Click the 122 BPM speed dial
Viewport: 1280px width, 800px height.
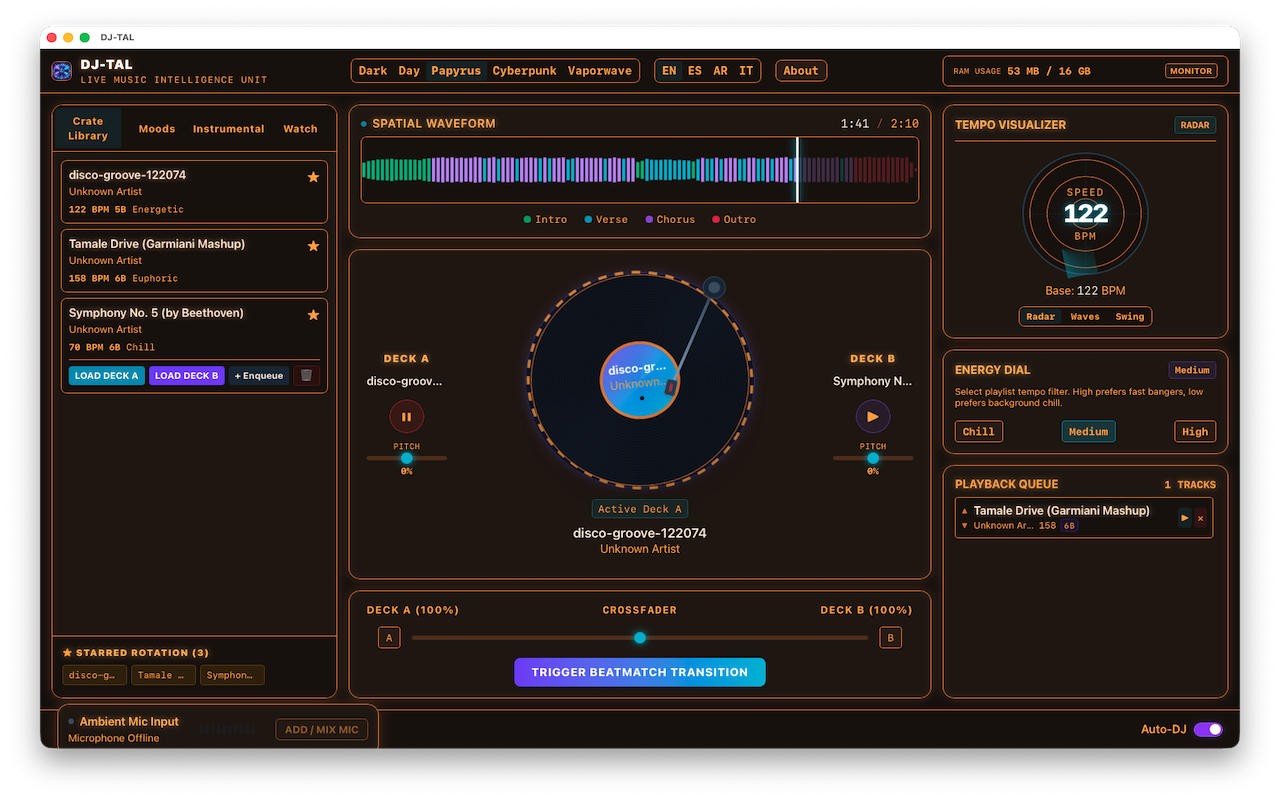coord(1085,213)
